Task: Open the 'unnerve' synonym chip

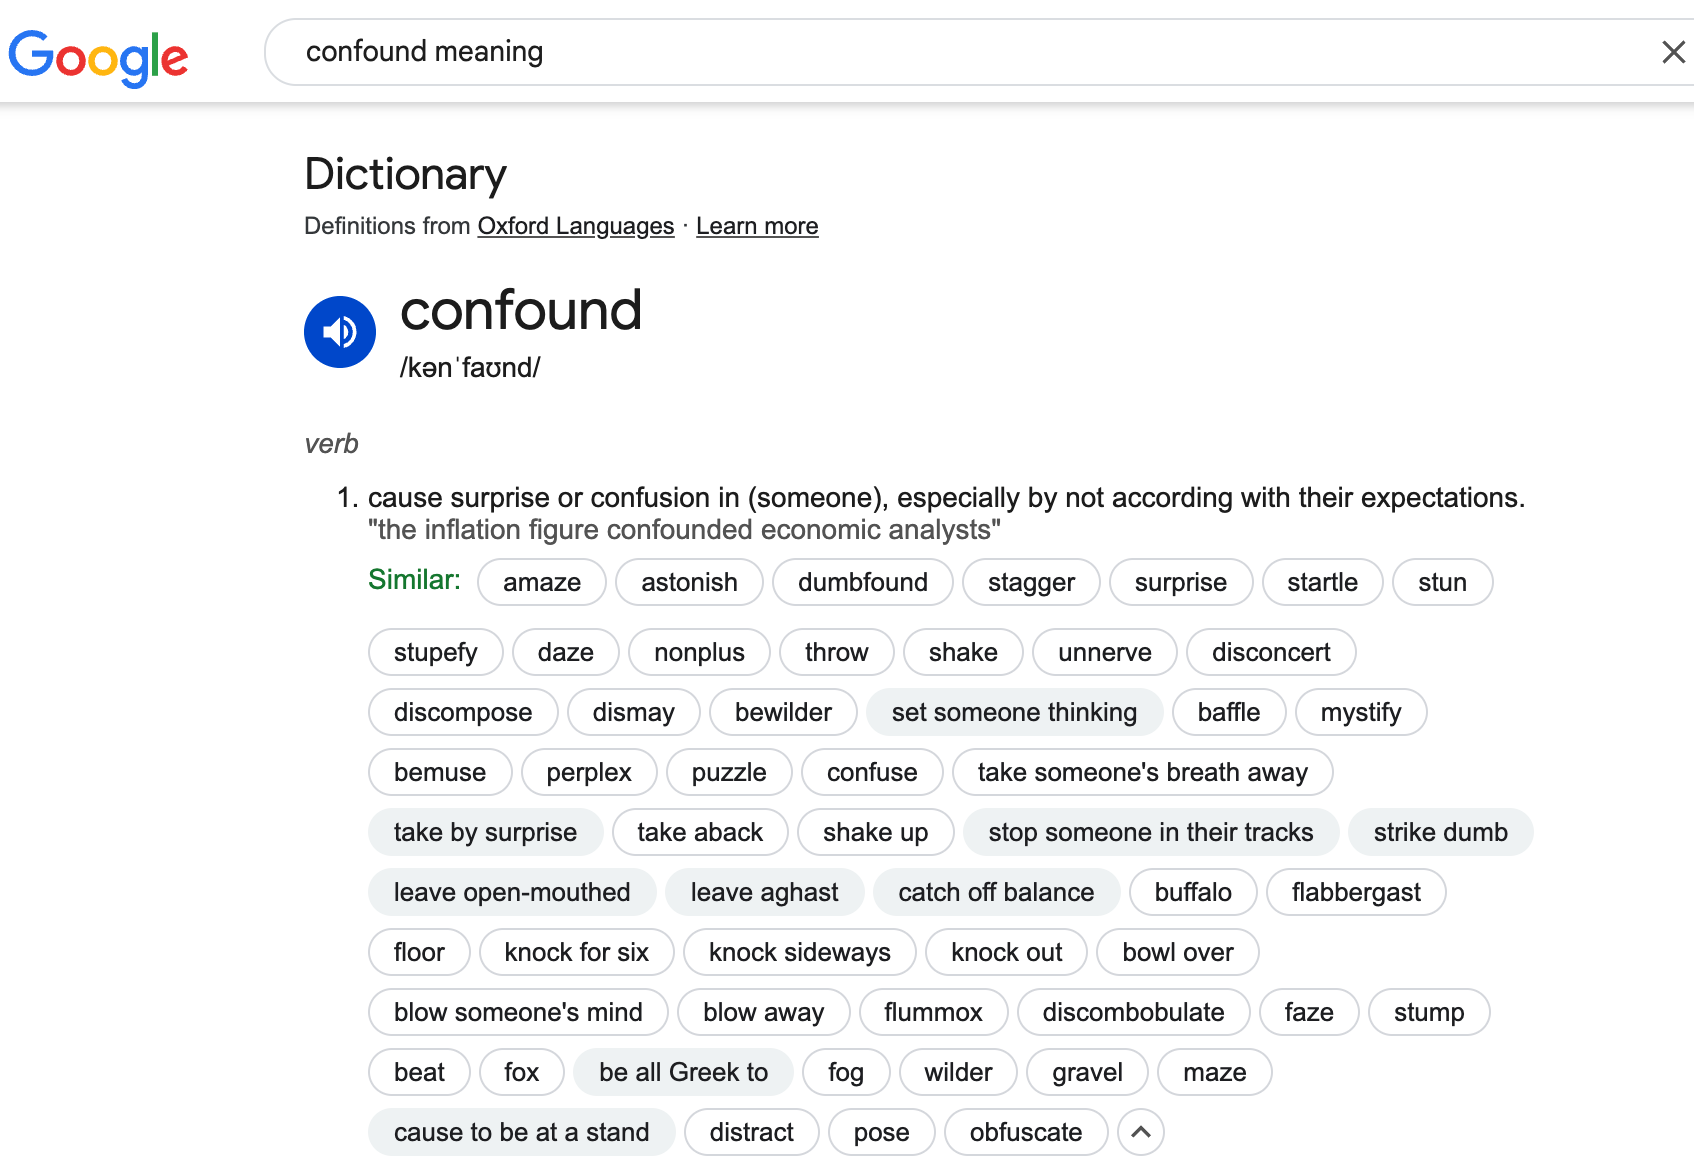Action: coord(1105,652)
